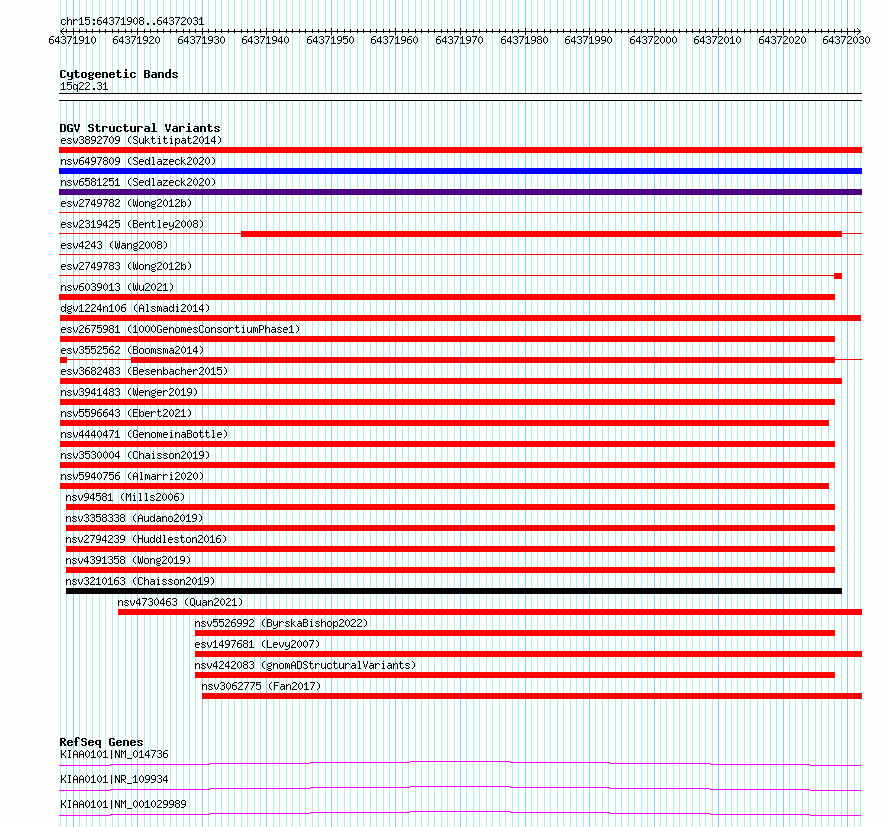Click ruler position 64371990

(x=589, y=40)
